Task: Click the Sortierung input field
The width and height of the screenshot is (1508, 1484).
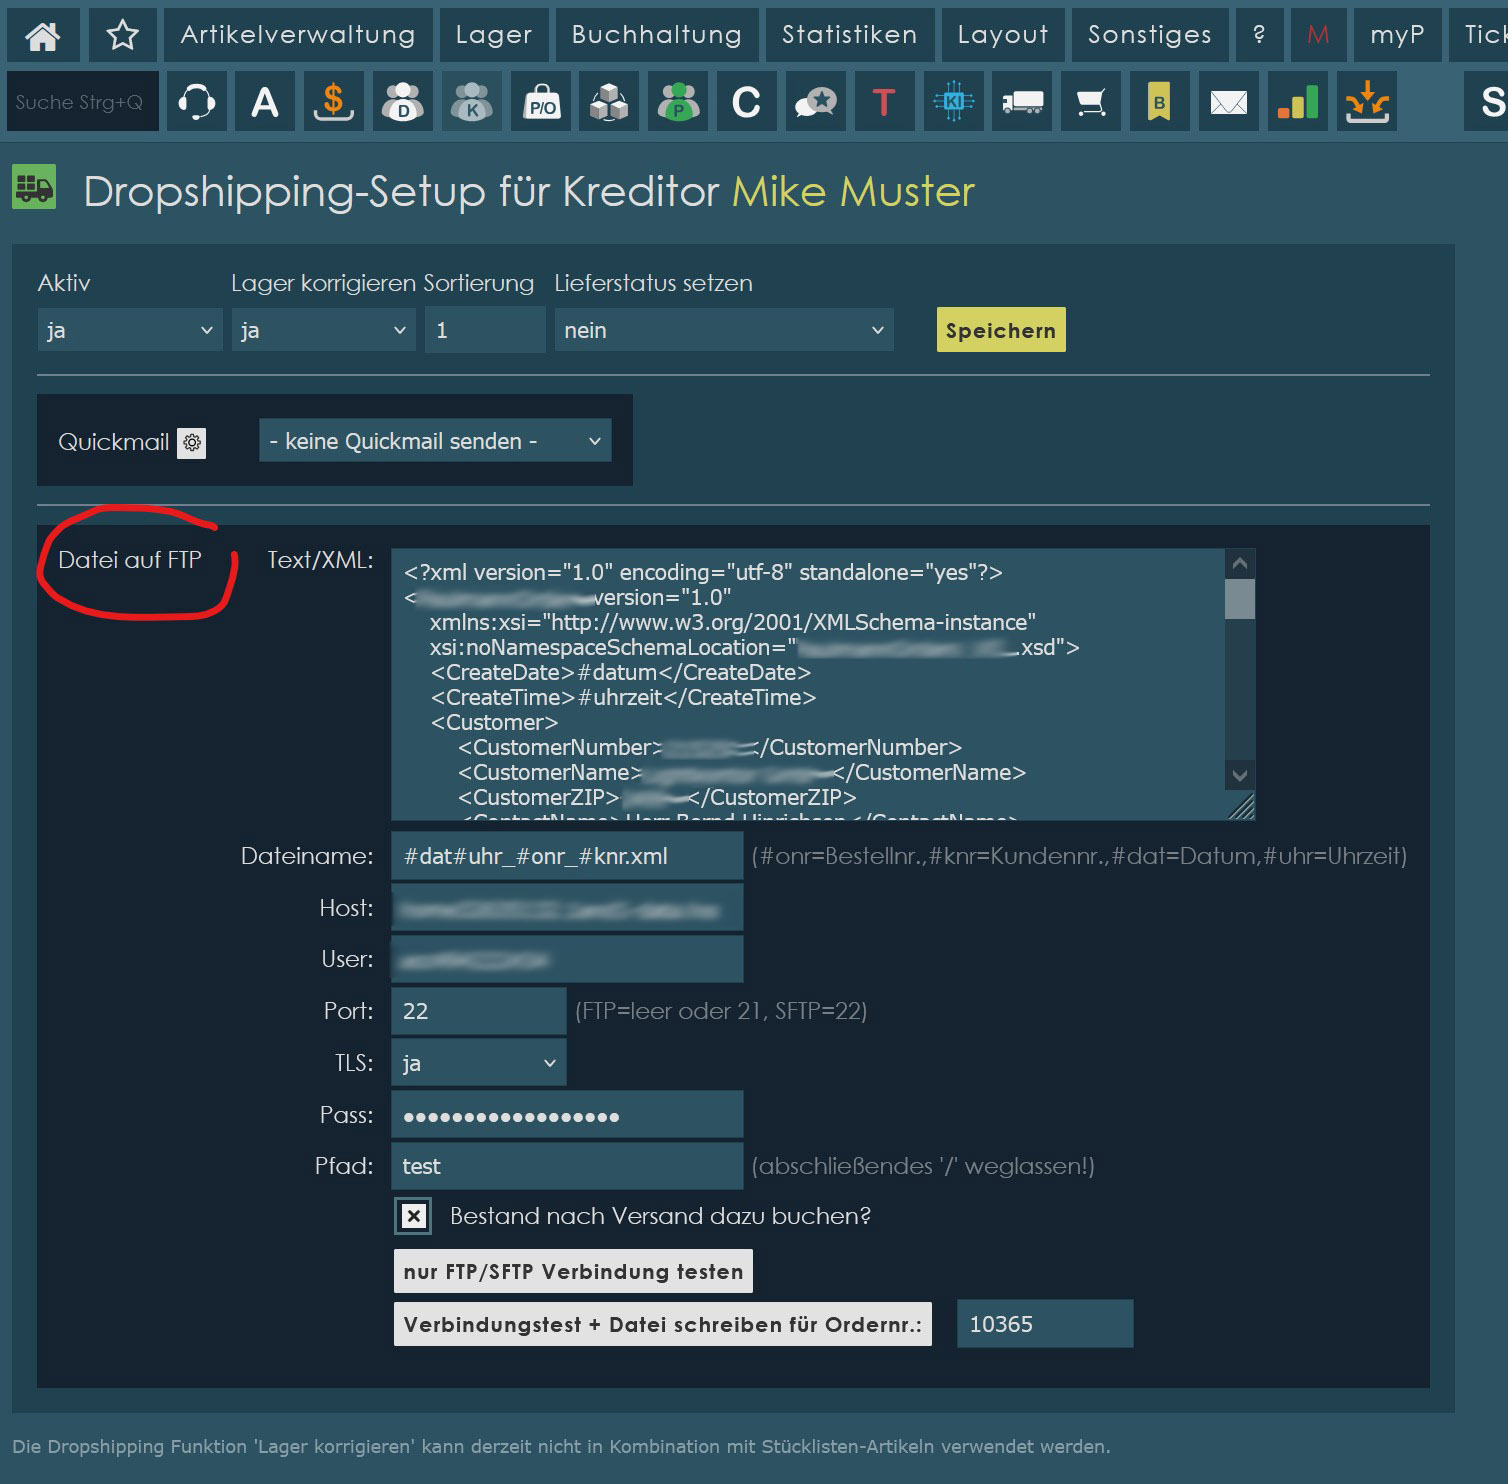Action: point(485,330)
